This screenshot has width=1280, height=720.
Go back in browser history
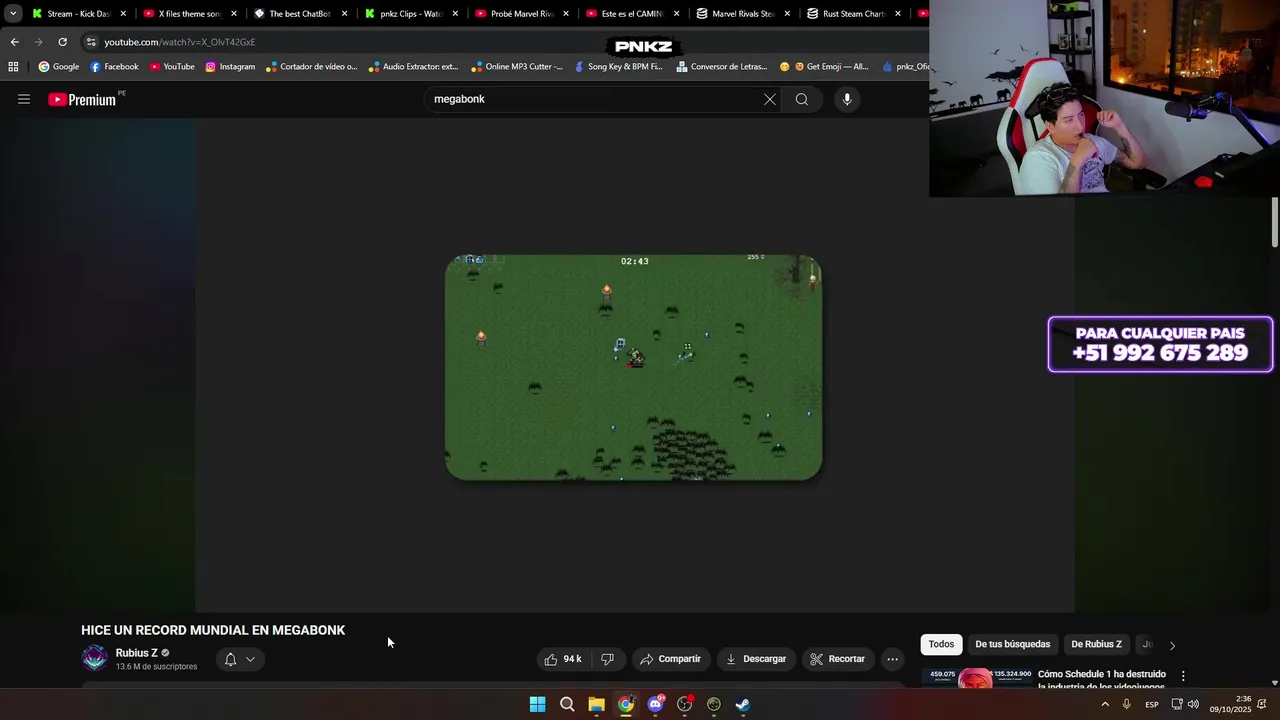pyautogui.click(x=14, y=42)
